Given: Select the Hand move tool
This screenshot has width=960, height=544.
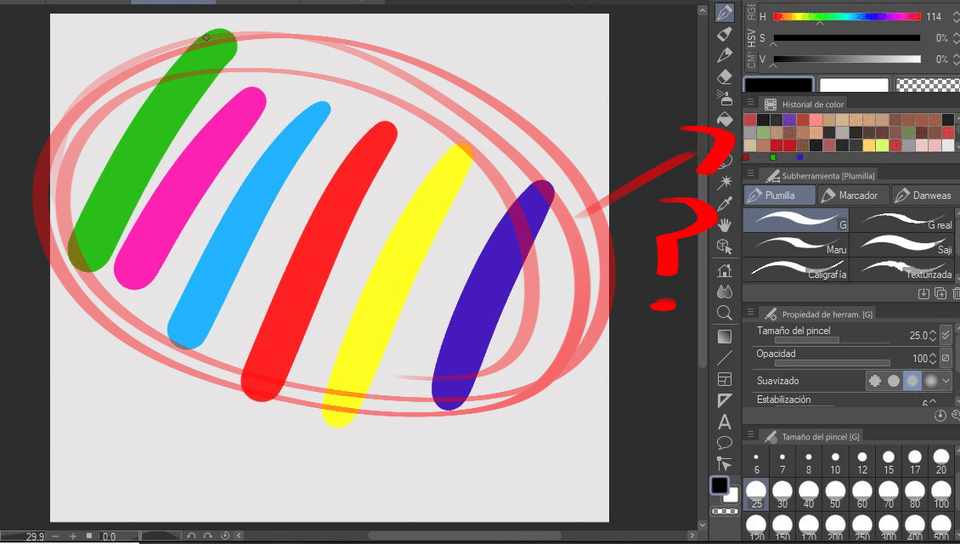Looking at the screenshot, I should (x=725, y=225).
